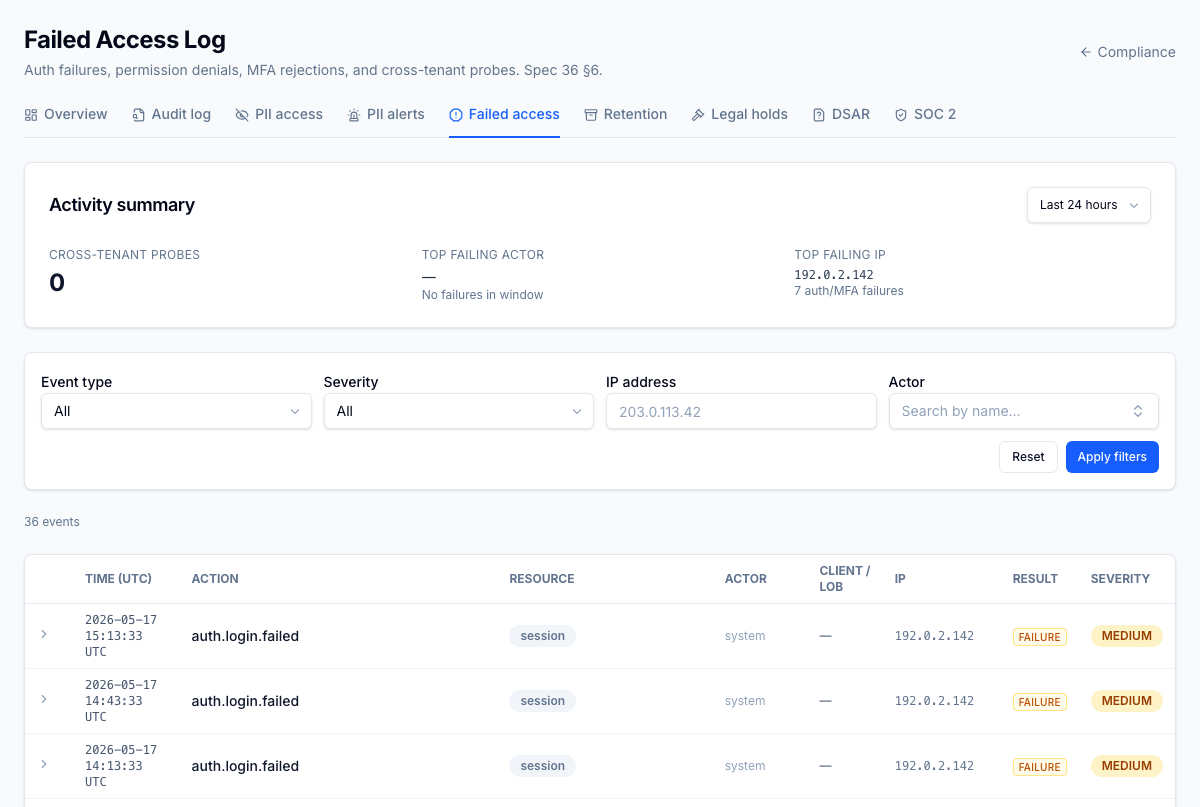
Task: Click auth.login.failed in the 14:13:33 row
Action: pos(245,766)
